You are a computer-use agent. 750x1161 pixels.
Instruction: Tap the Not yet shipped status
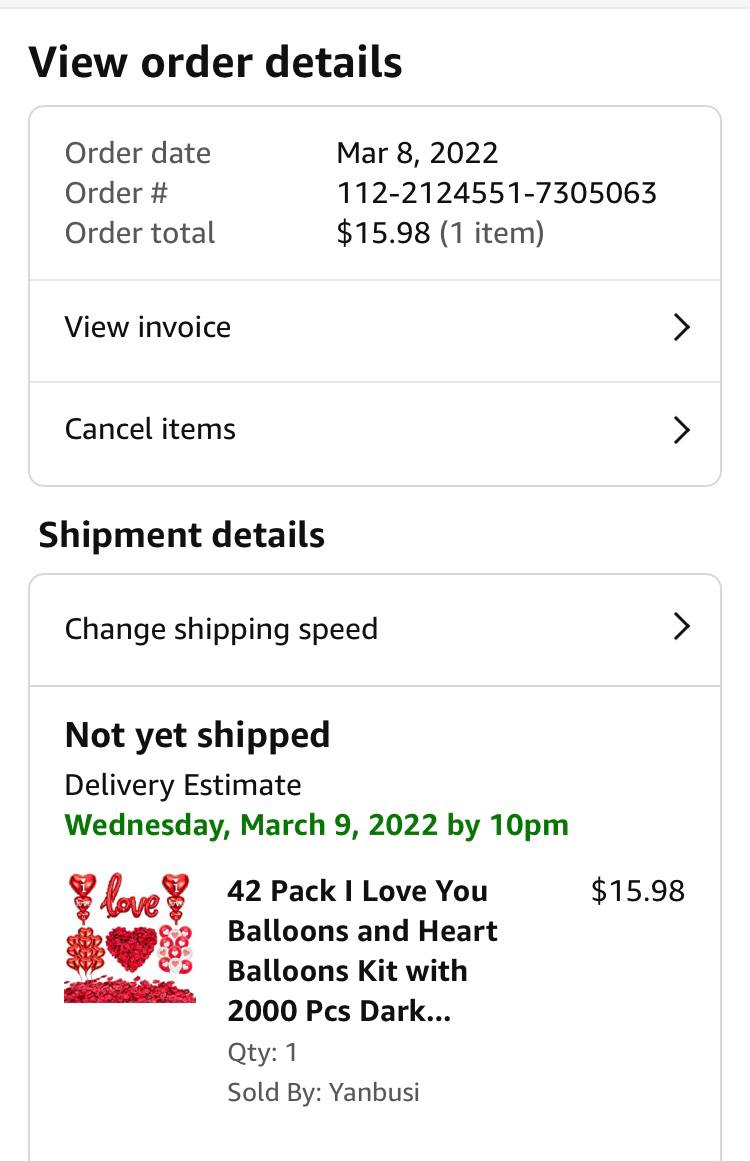[197, 735]
